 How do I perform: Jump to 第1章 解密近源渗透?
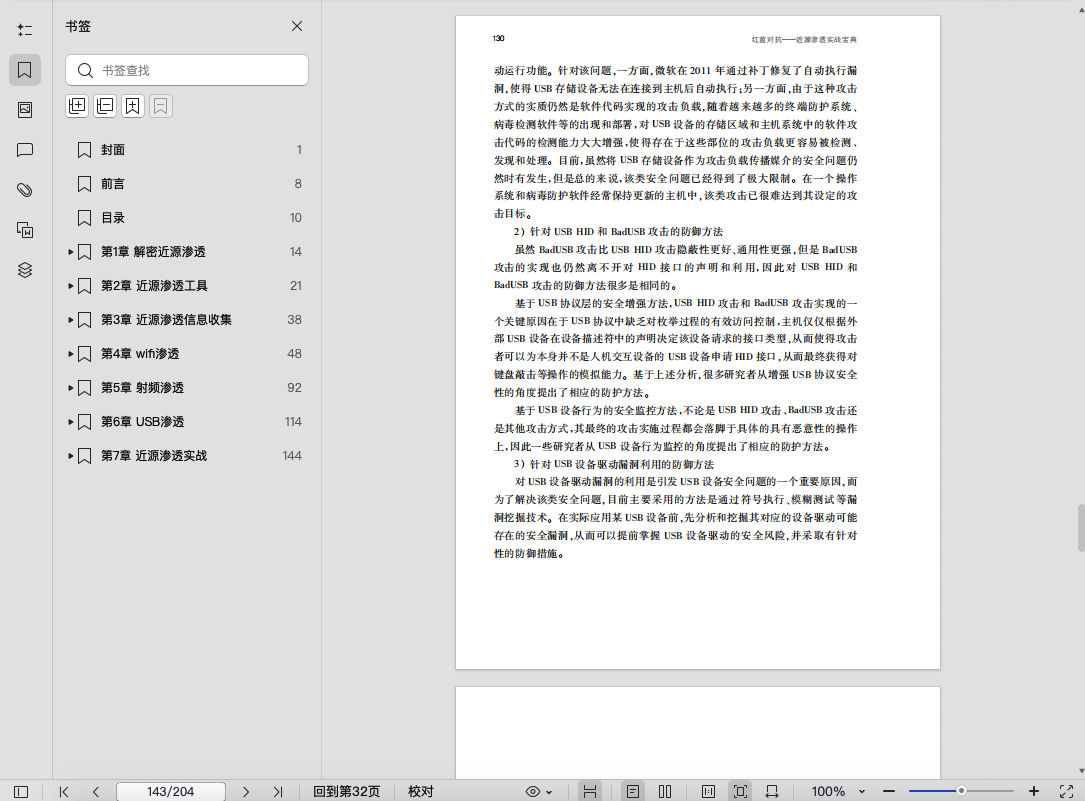[153, 252]
